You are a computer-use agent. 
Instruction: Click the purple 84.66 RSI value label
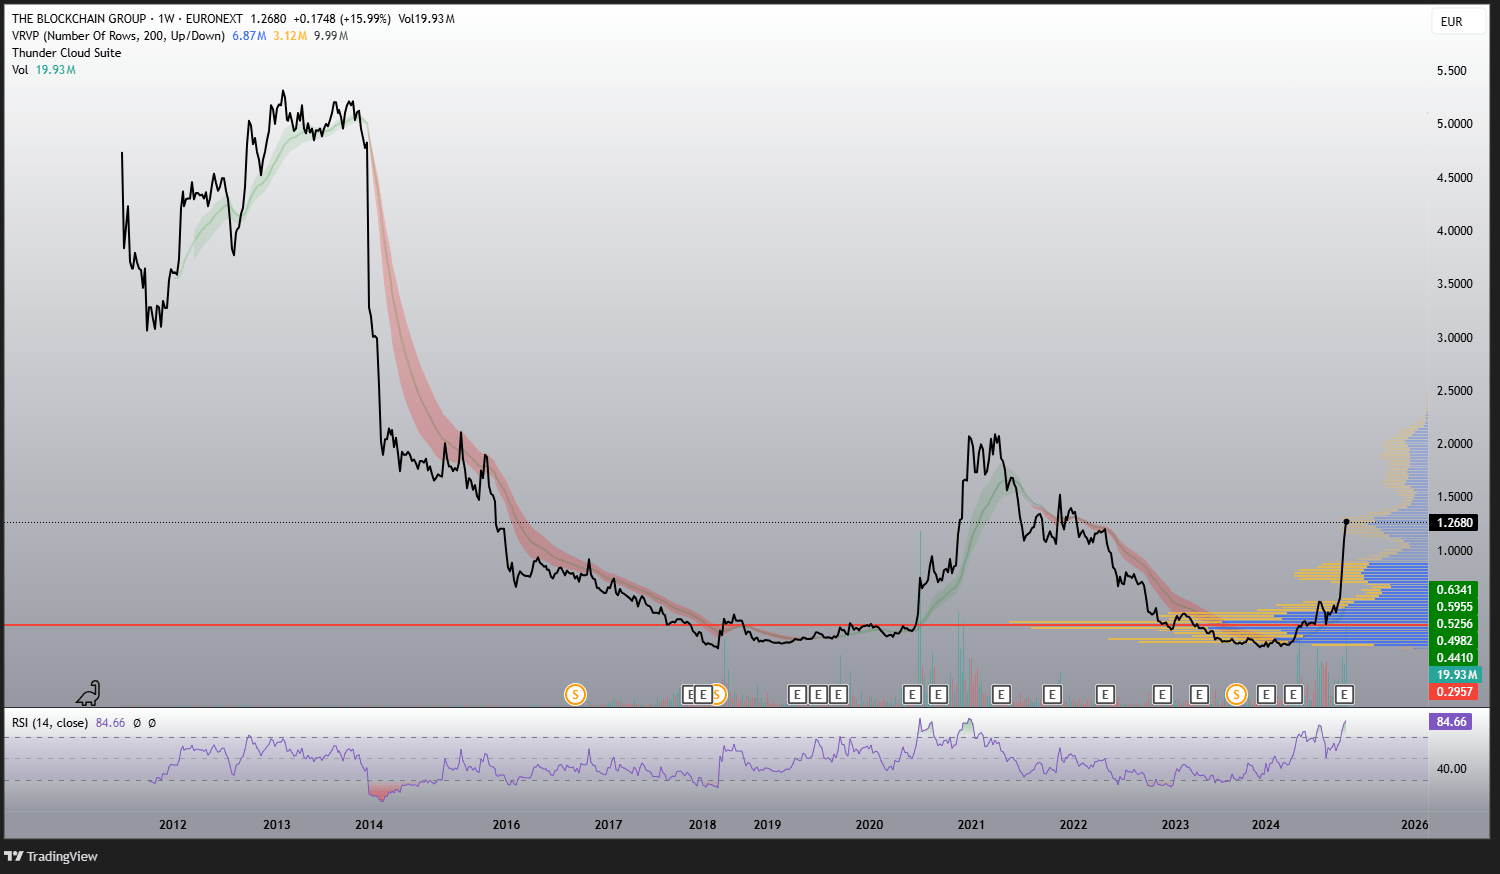[x=1451, y=721]
